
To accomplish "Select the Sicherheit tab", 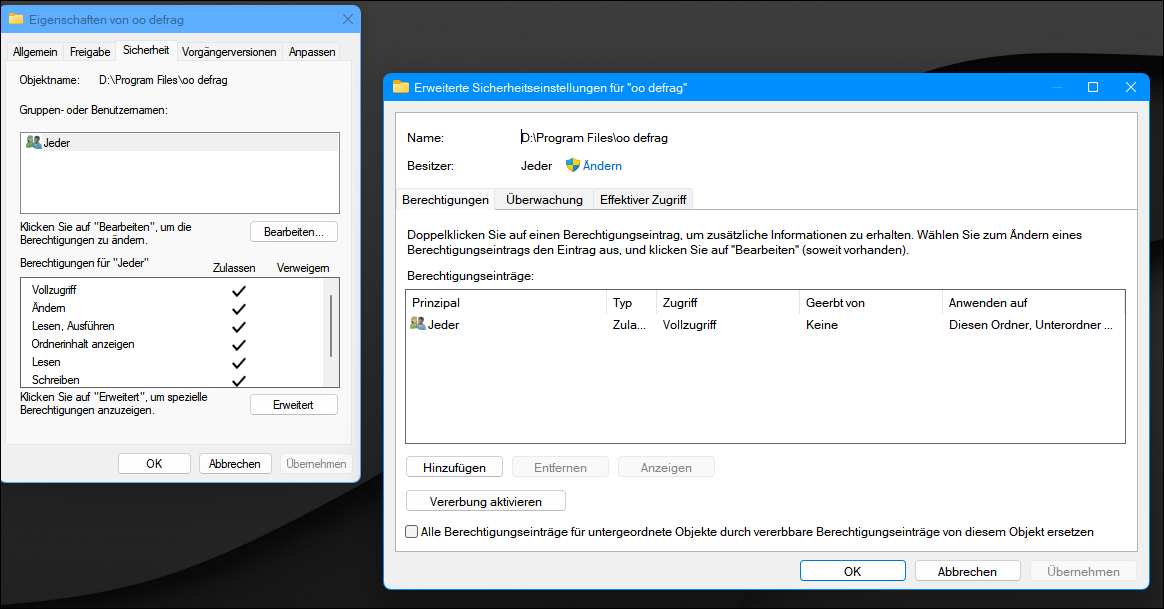I will point(146,50).
